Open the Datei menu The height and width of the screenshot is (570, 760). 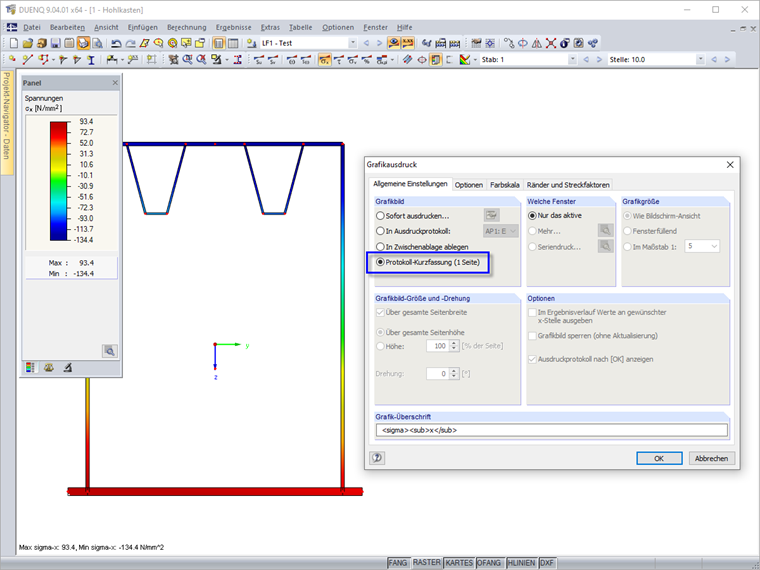coord(32,27)
